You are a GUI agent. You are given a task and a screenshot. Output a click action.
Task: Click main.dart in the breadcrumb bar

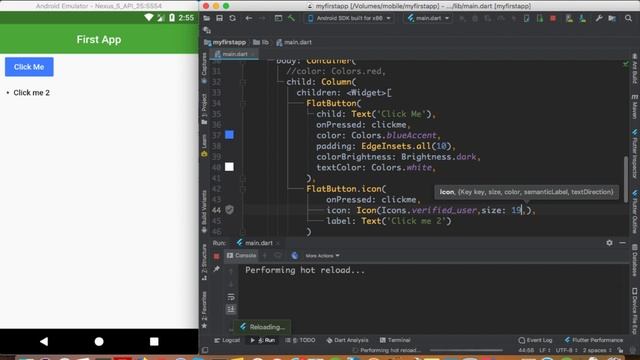pyautogui.click(x=294, y=42)
